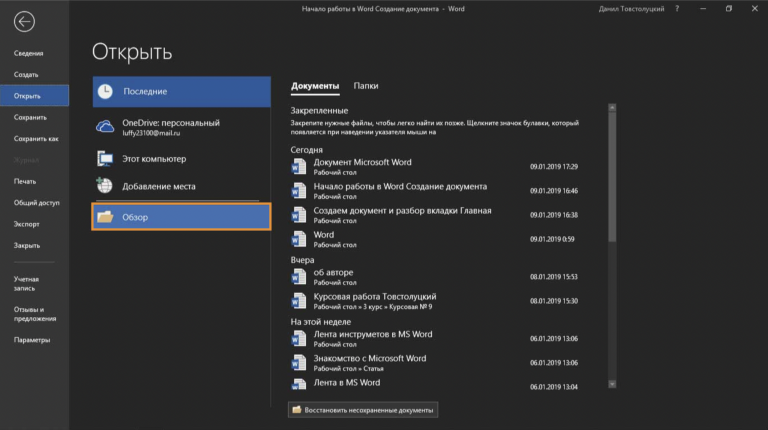The width and height of the screenshot is (768, 430).
Task: Open Начало работы в Word Создание документа
Action: 436,191
